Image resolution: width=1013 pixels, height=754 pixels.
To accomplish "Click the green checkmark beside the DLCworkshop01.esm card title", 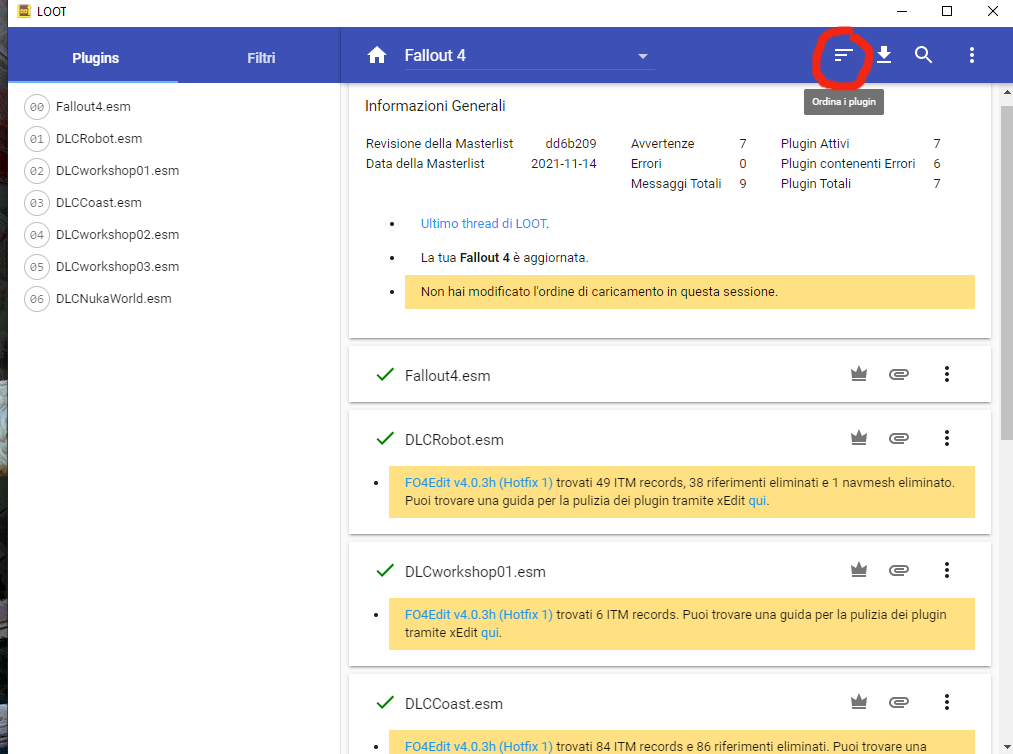I will (x=385, y=570).
